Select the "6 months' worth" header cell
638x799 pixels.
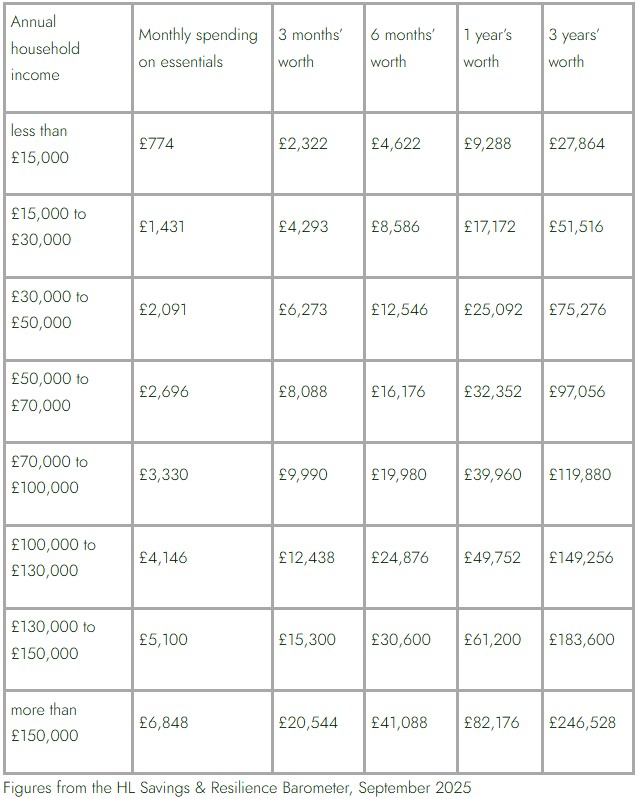(403, 48)
